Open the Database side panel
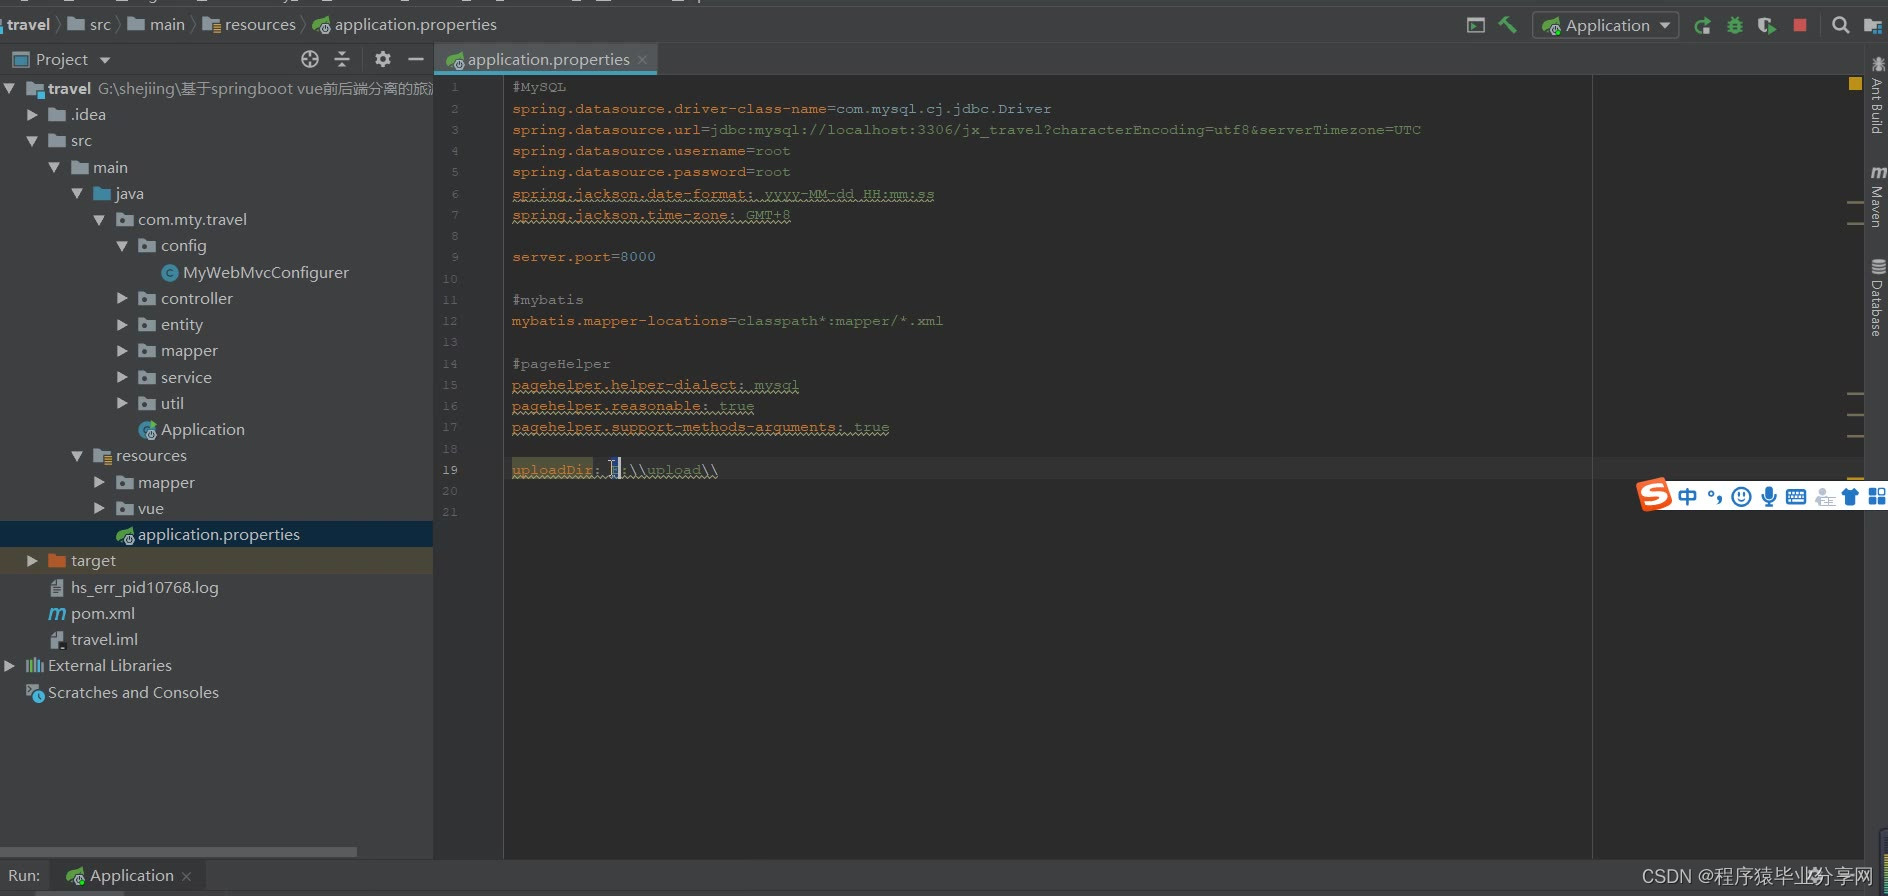 pyautogui.click(x=1877, y=298)
